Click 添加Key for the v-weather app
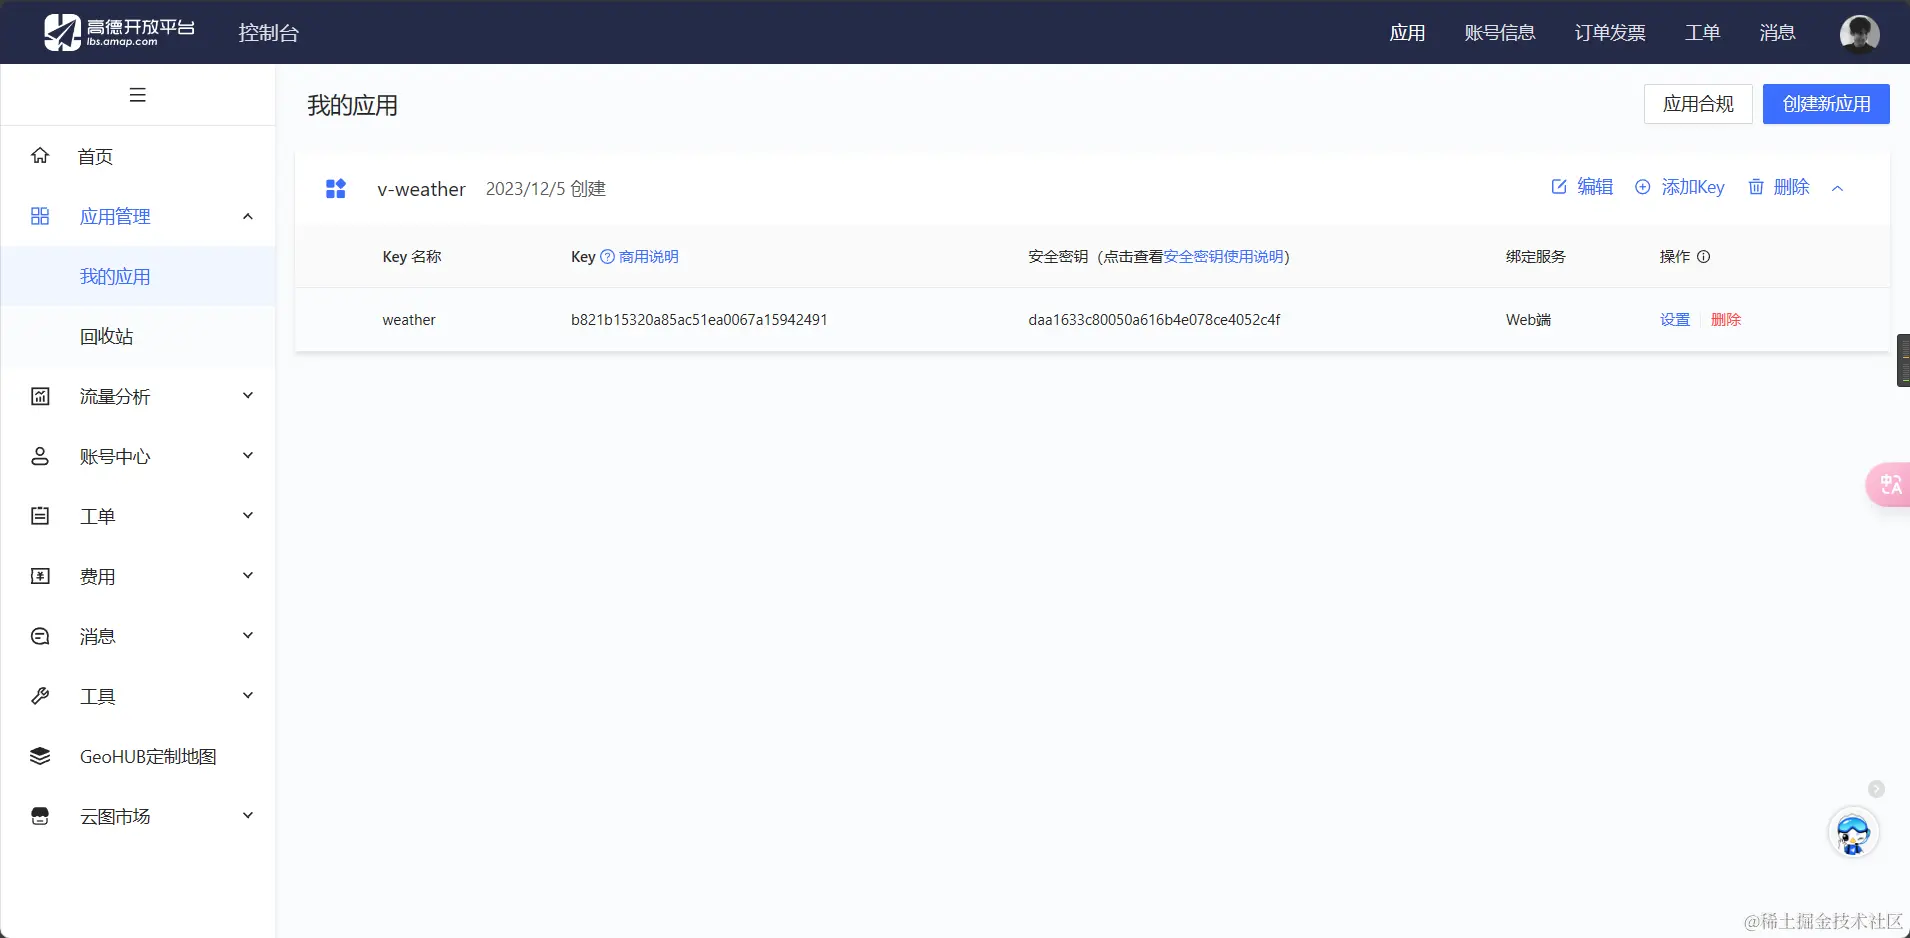The width and height of the screenshot is (1910, 938). (x=1693, y=187)
